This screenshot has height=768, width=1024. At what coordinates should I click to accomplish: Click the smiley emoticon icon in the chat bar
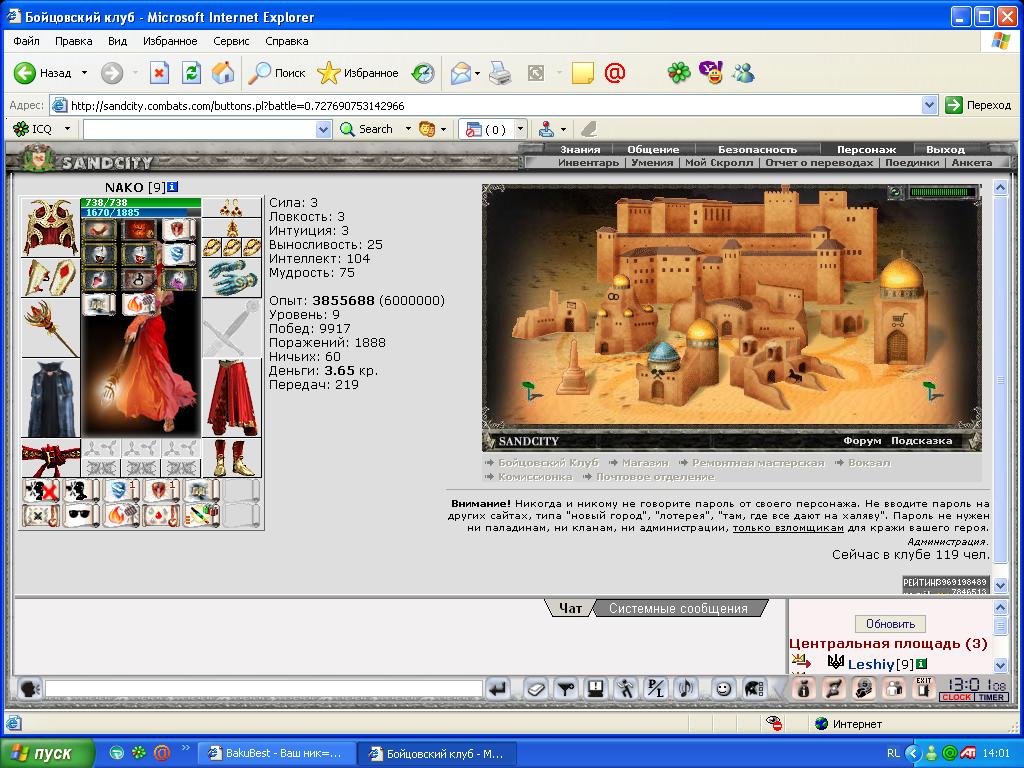[x=723, y=689]
